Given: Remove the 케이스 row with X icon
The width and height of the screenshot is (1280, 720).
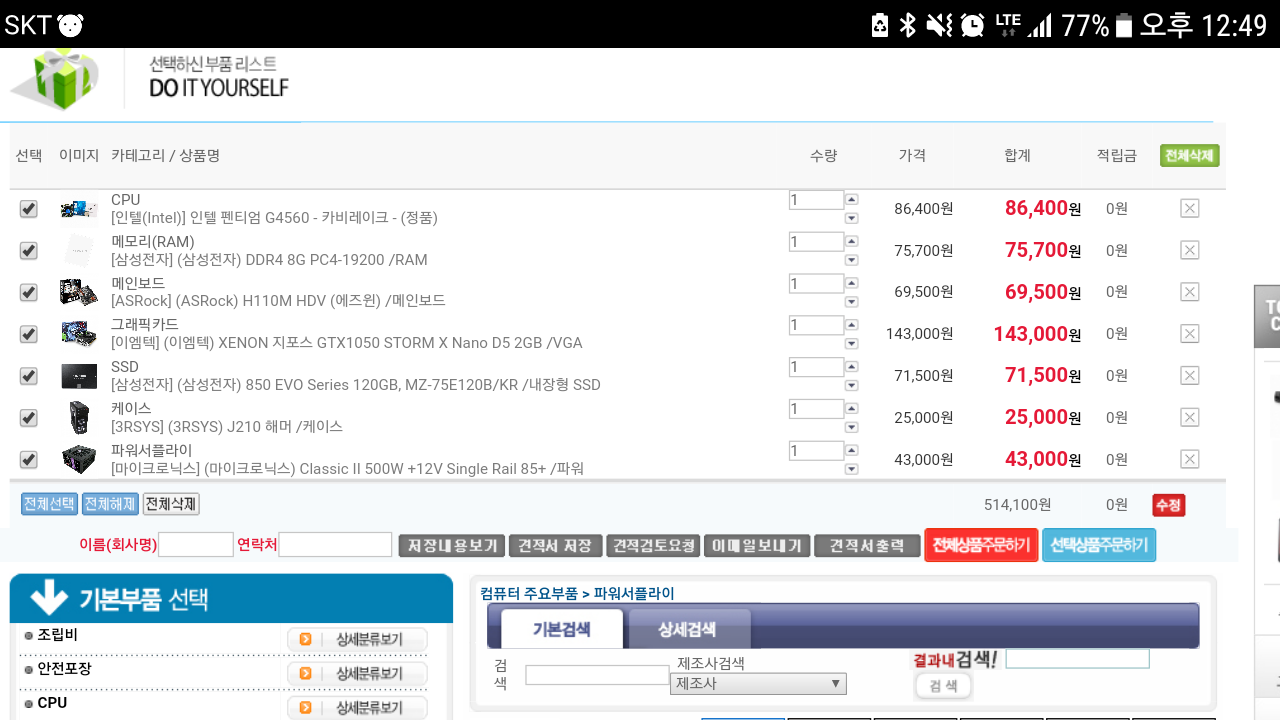Looking at the screenshot, I should click(x=1189, y=417).
